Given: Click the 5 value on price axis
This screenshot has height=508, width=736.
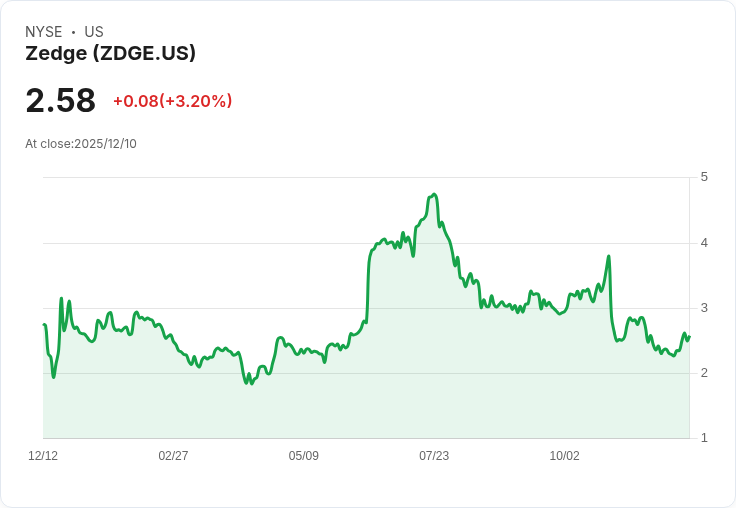Looking at the screenshot, I should (x=704, y=177).
